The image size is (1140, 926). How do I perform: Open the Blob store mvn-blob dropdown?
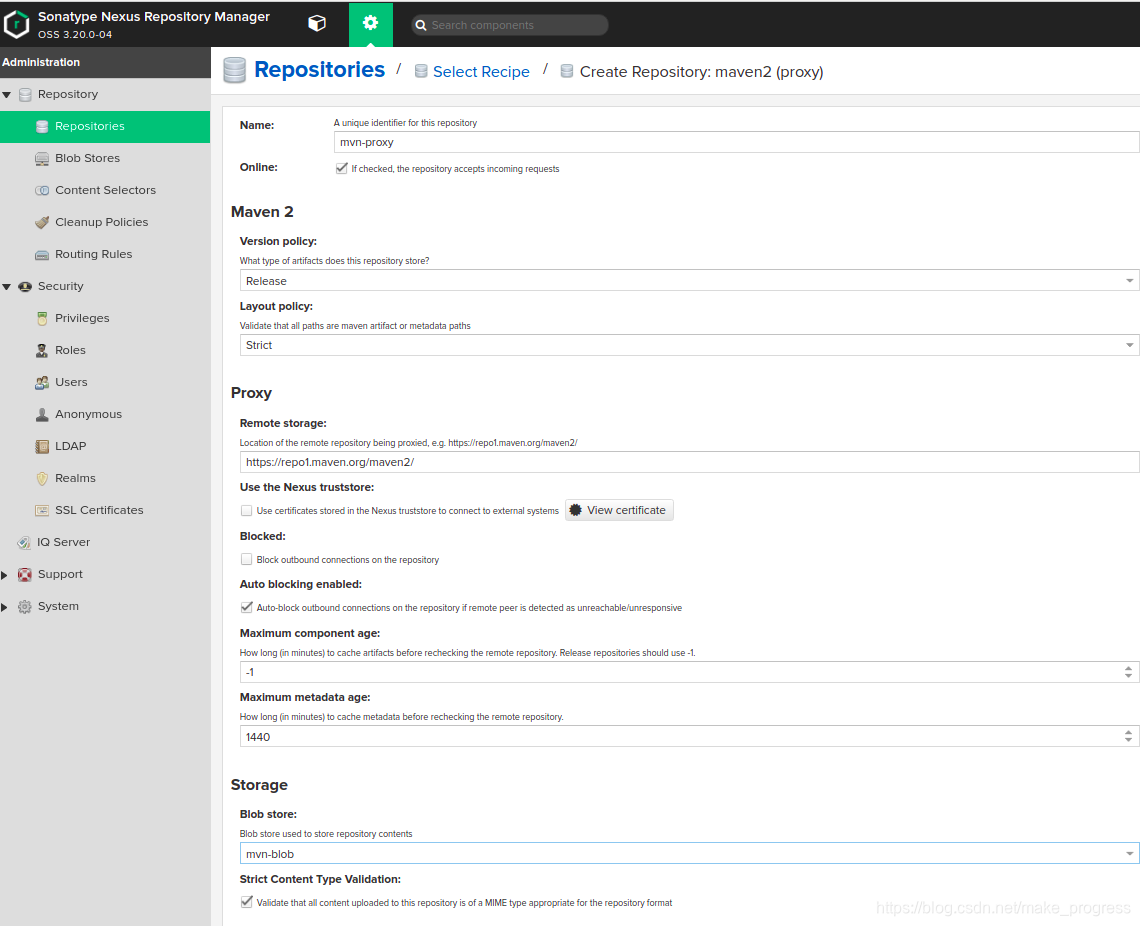(x=1129, y=853)
